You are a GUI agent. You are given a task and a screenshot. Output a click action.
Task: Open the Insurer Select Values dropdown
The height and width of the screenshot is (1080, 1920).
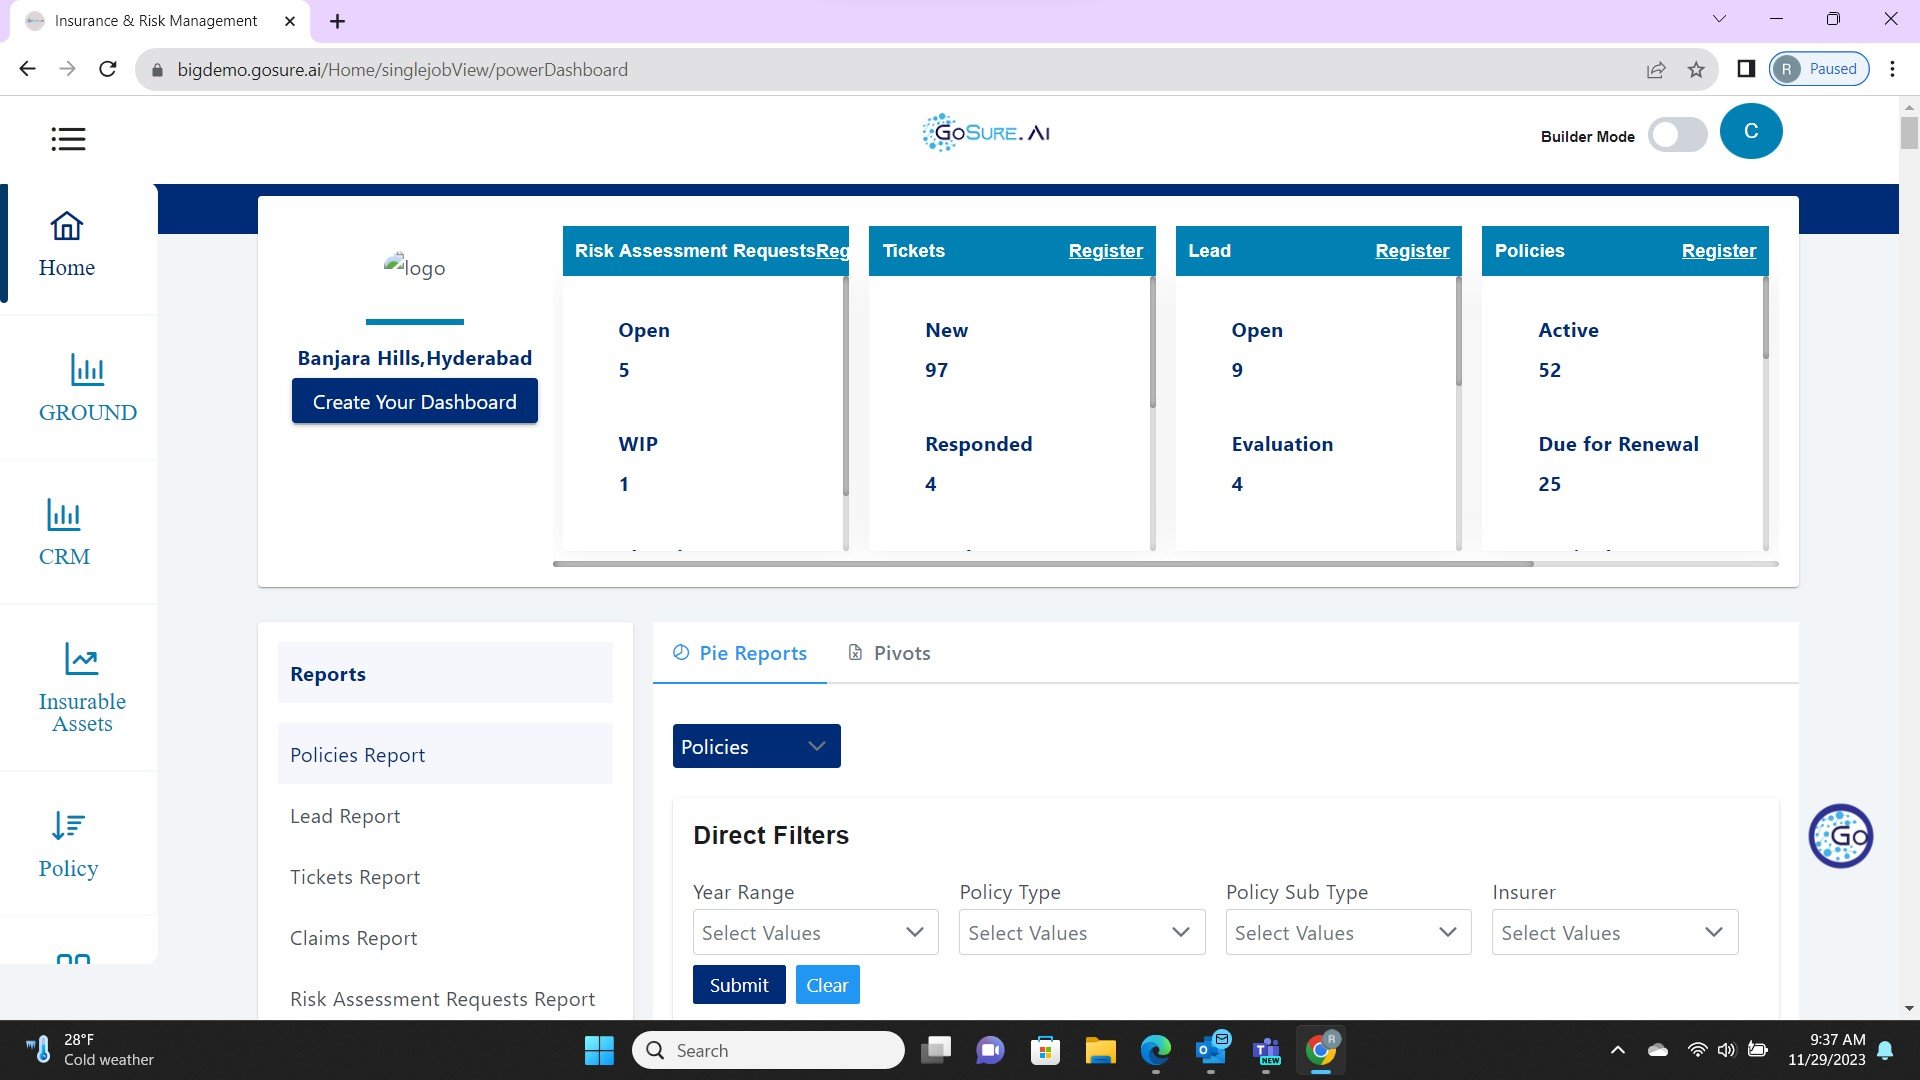(x=1614, y=932)
